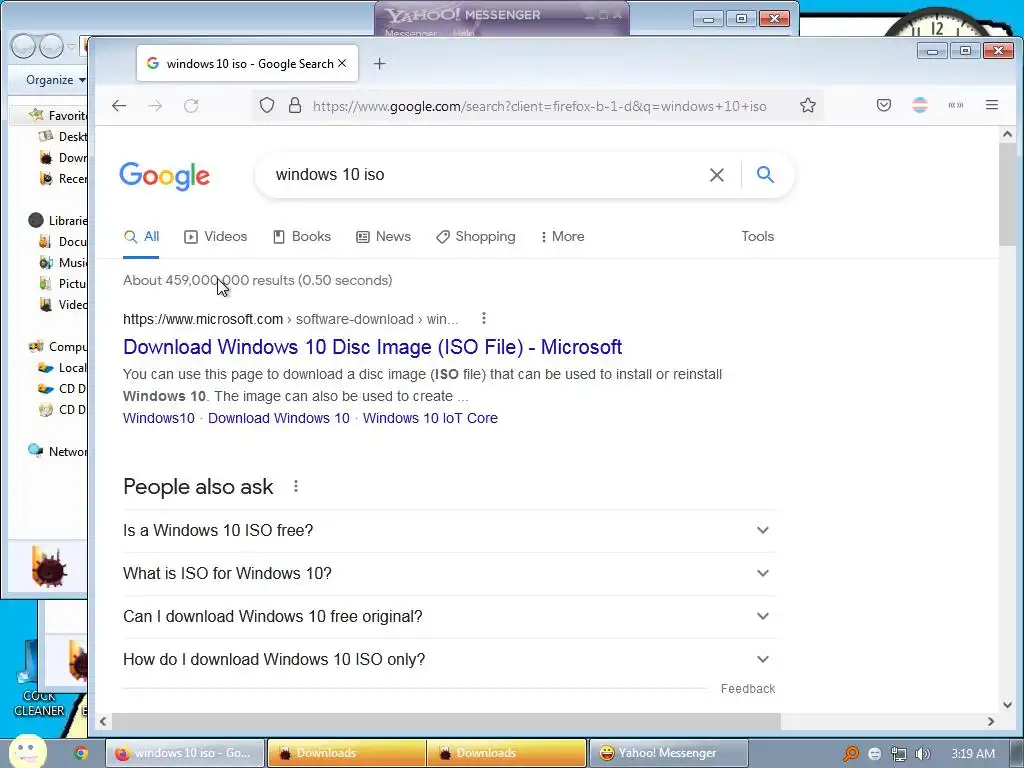Reload the page with refresh icon
This screenshot has width=1024, height=768.
coord(191,106)
